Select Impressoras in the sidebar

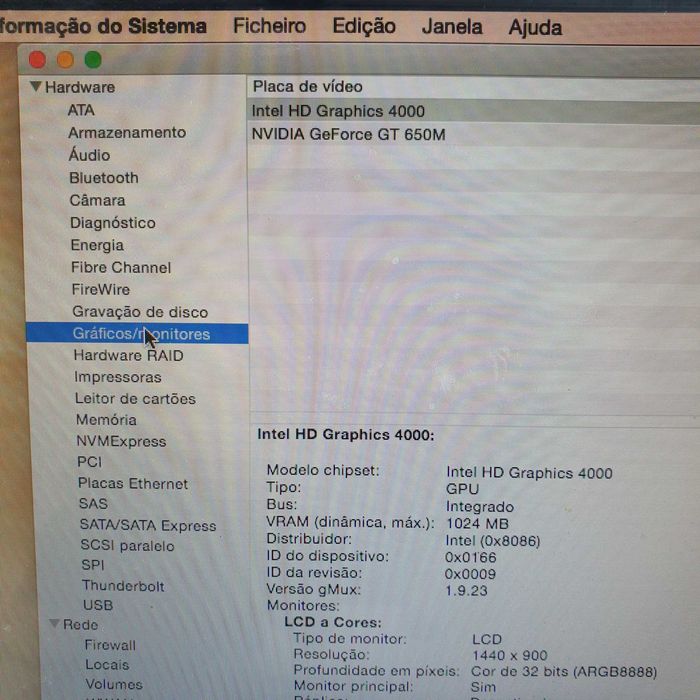(x=118, y=377)
